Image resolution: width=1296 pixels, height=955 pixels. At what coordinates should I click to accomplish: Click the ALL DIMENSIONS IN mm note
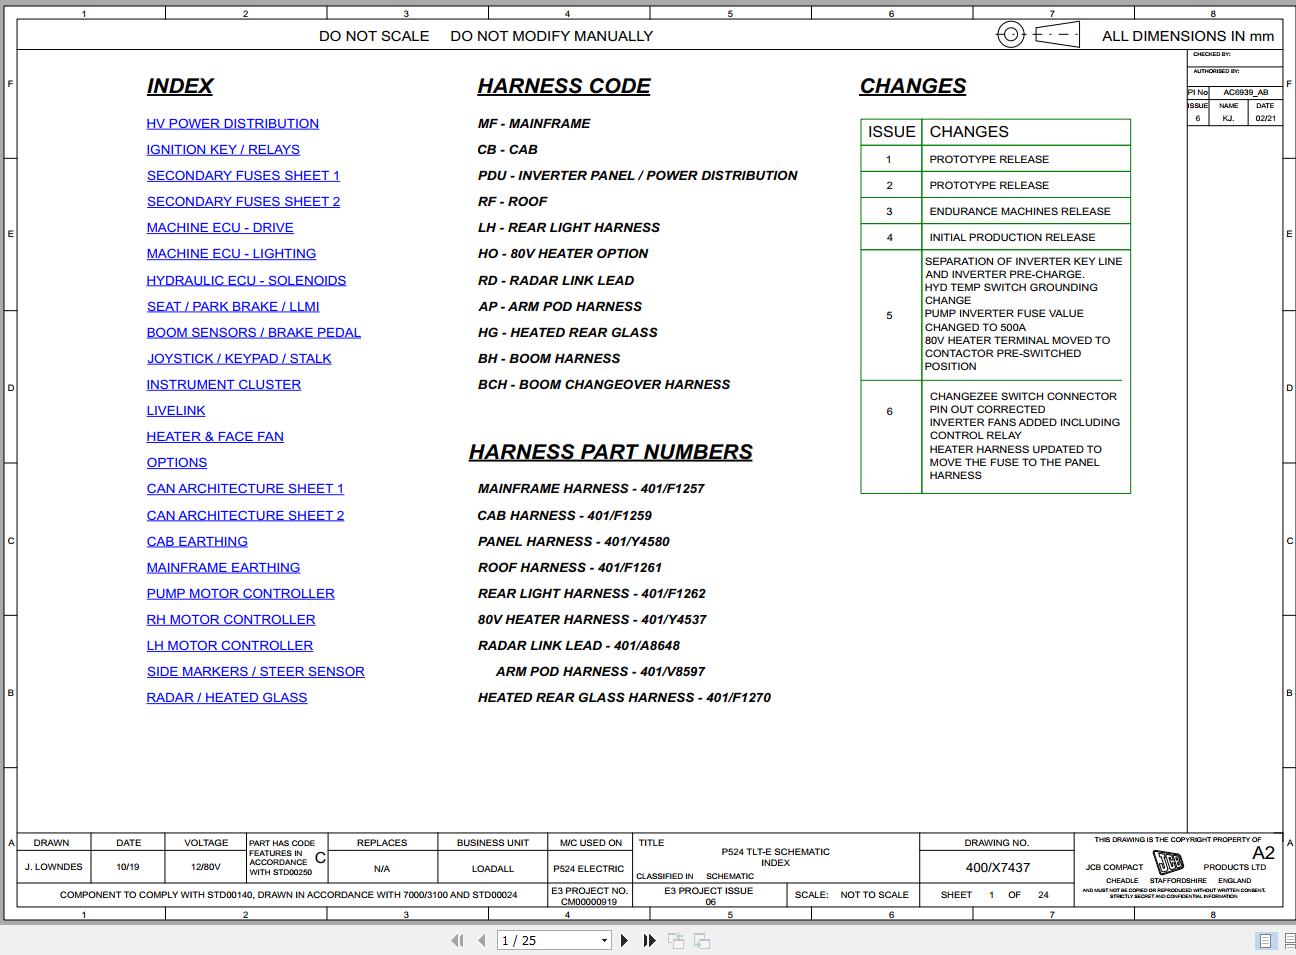click(x=1188, y=36)
